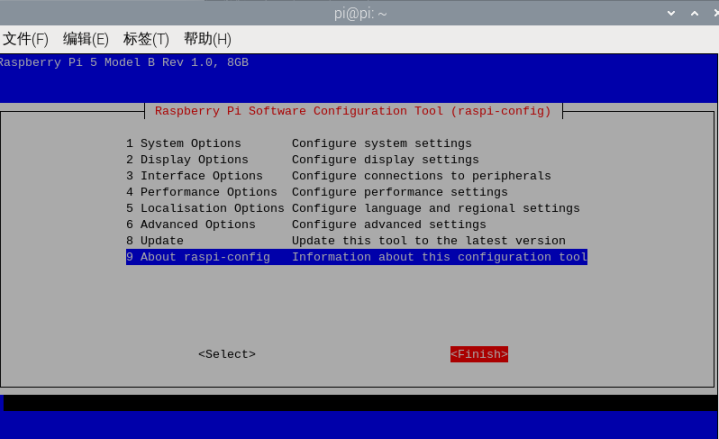Click the <Select> button
The image size is (719, 439).
pyautogui.click(x=227, y=354)
